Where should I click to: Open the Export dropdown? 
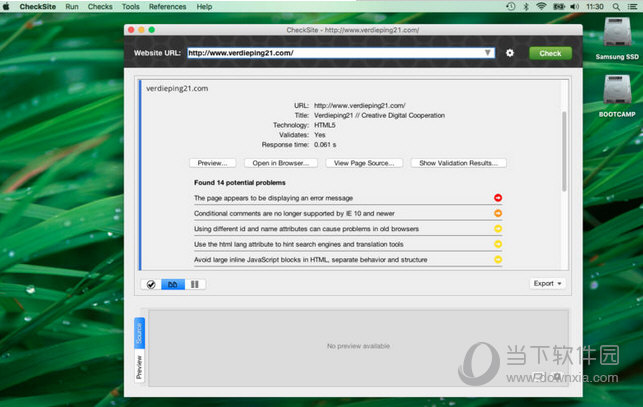coord(547,284)
